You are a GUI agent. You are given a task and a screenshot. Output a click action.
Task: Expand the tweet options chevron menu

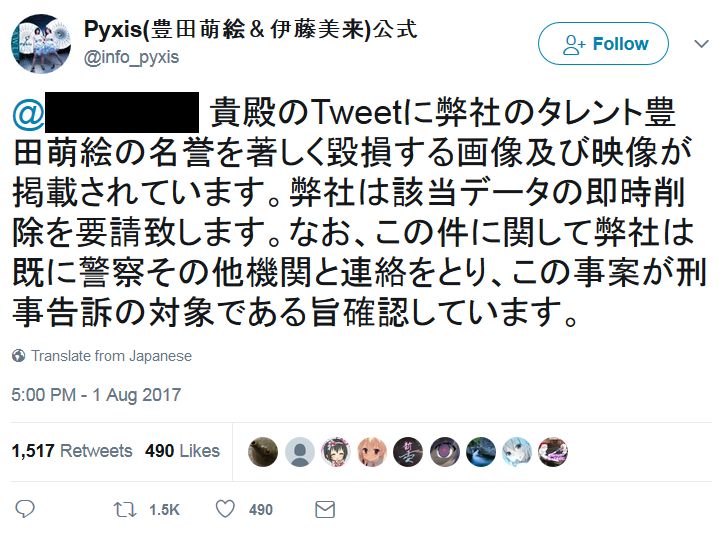tap(701, 44)
